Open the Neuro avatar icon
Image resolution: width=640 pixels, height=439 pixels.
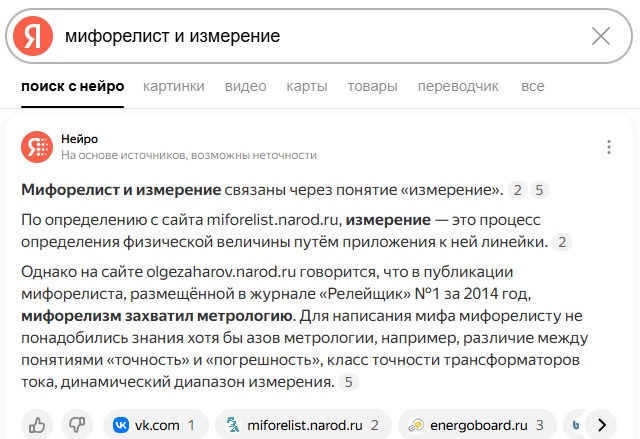pos(37,147)
